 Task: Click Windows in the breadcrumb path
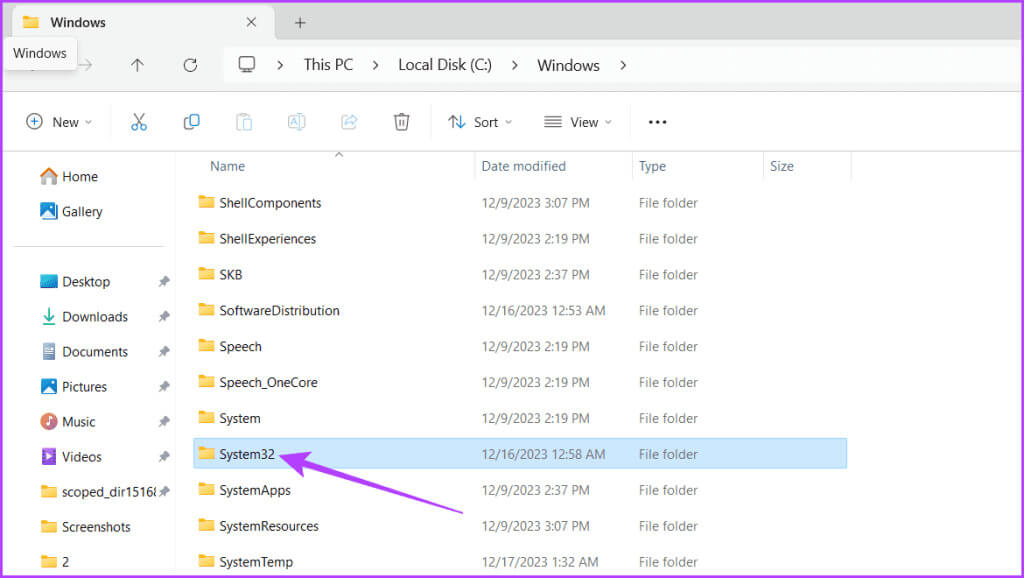click(568, 65)
